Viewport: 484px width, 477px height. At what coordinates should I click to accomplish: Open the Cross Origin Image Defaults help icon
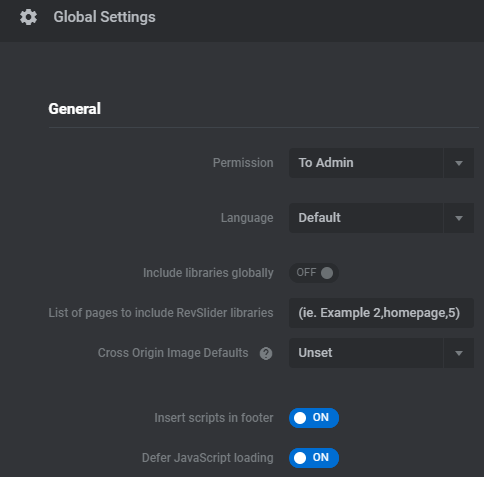[266, 353]
